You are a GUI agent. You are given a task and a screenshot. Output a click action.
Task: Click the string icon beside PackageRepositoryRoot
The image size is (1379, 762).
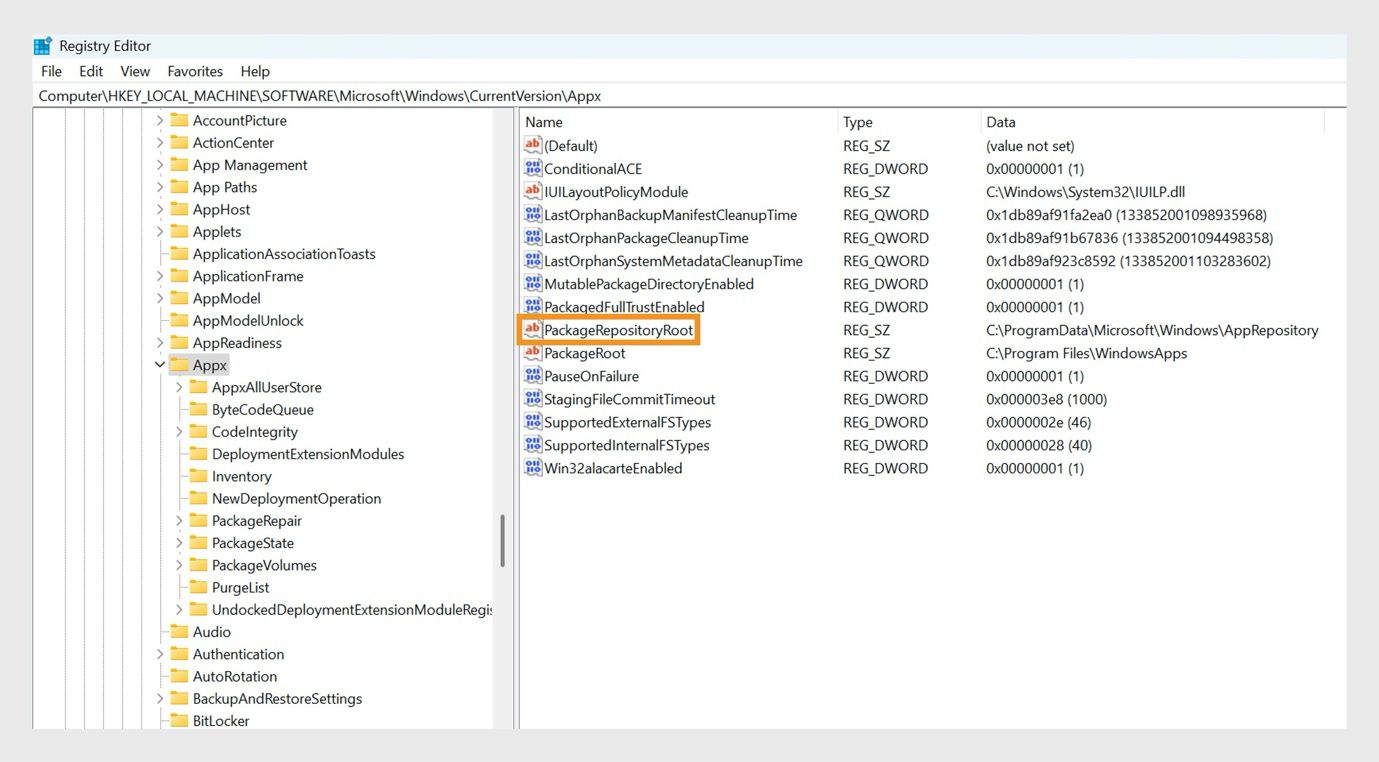point(533,329)
